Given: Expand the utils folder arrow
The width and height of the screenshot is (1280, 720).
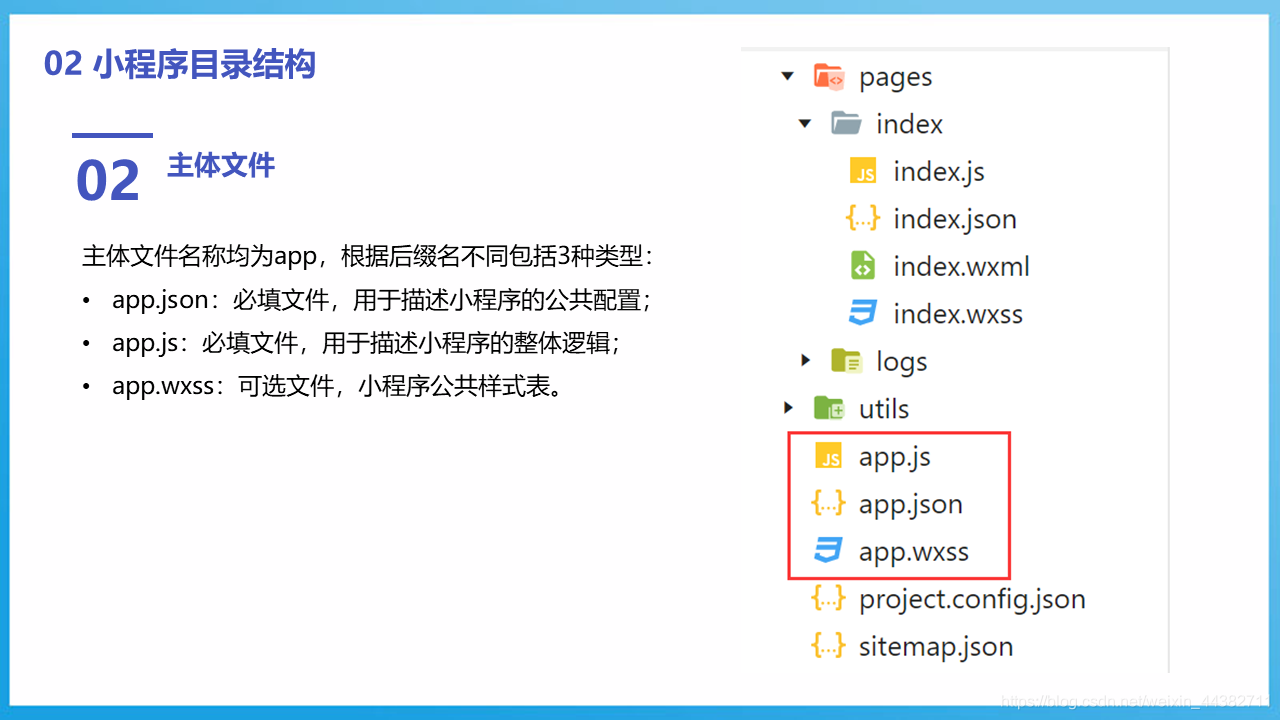Looking at the screenshot, I should pyautogui.click(x=788, y=407).
